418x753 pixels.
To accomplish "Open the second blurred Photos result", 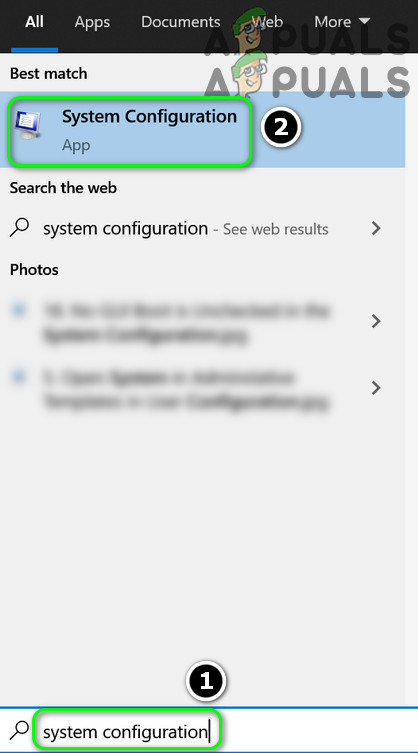I will pos(202,388).
